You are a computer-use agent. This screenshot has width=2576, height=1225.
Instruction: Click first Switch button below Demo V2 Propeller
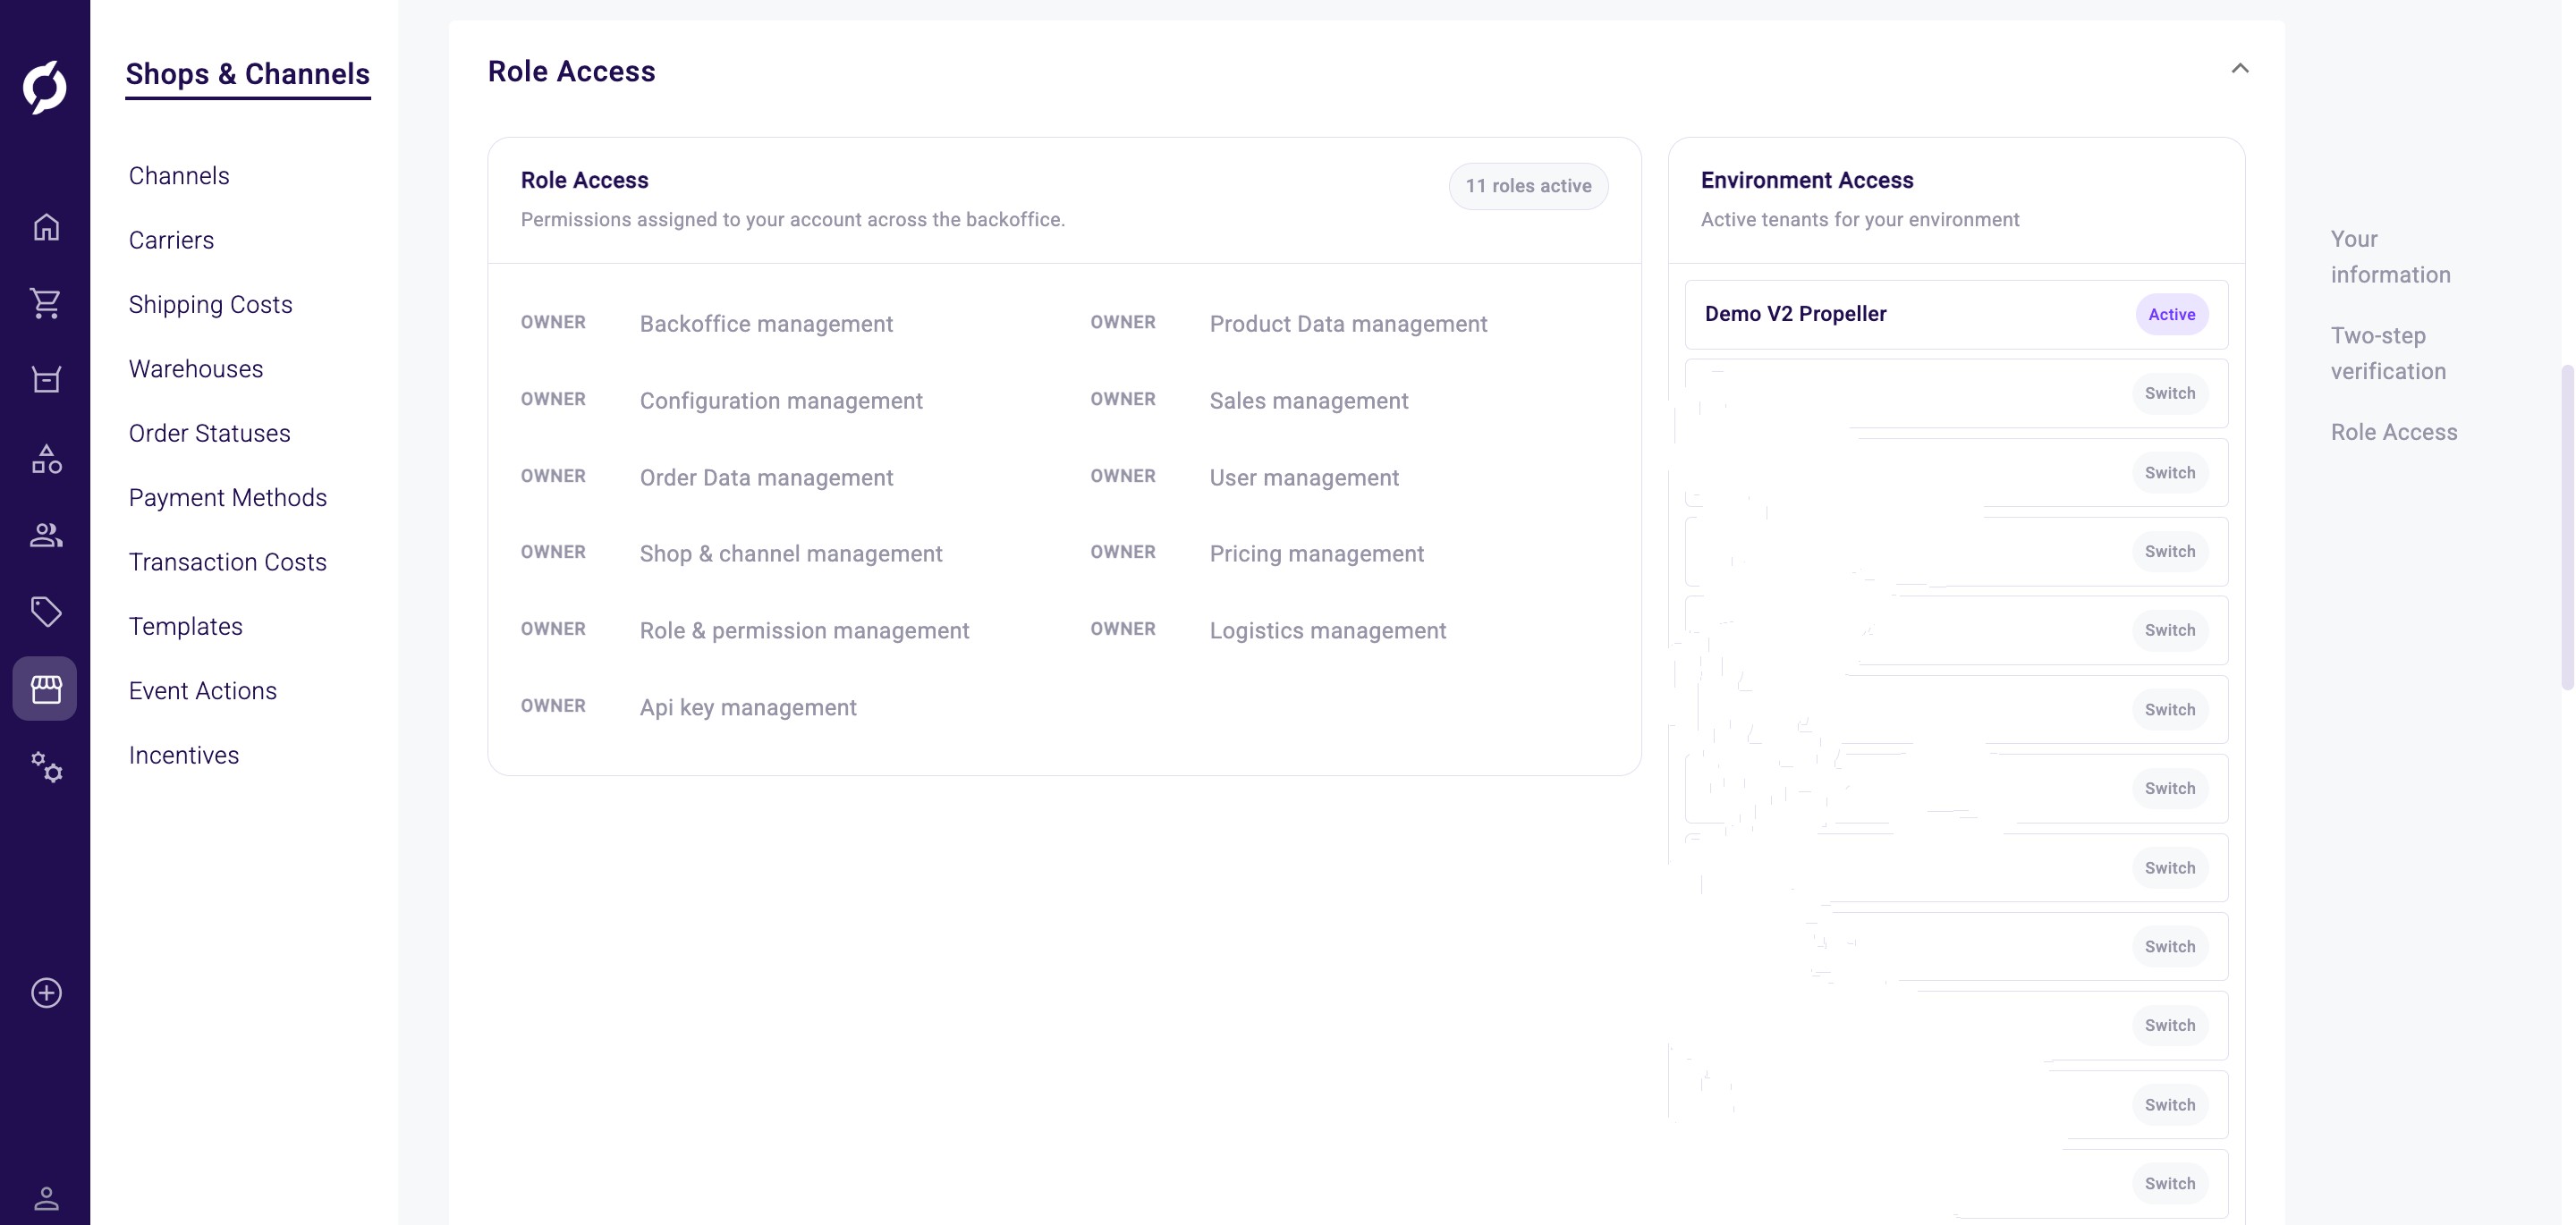coord(2170,393)
